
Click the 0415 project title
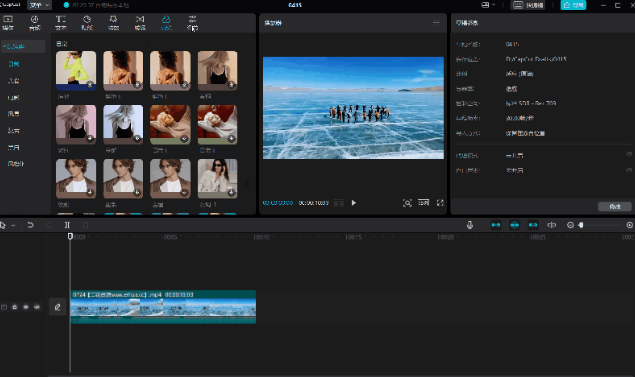point(295,5)
